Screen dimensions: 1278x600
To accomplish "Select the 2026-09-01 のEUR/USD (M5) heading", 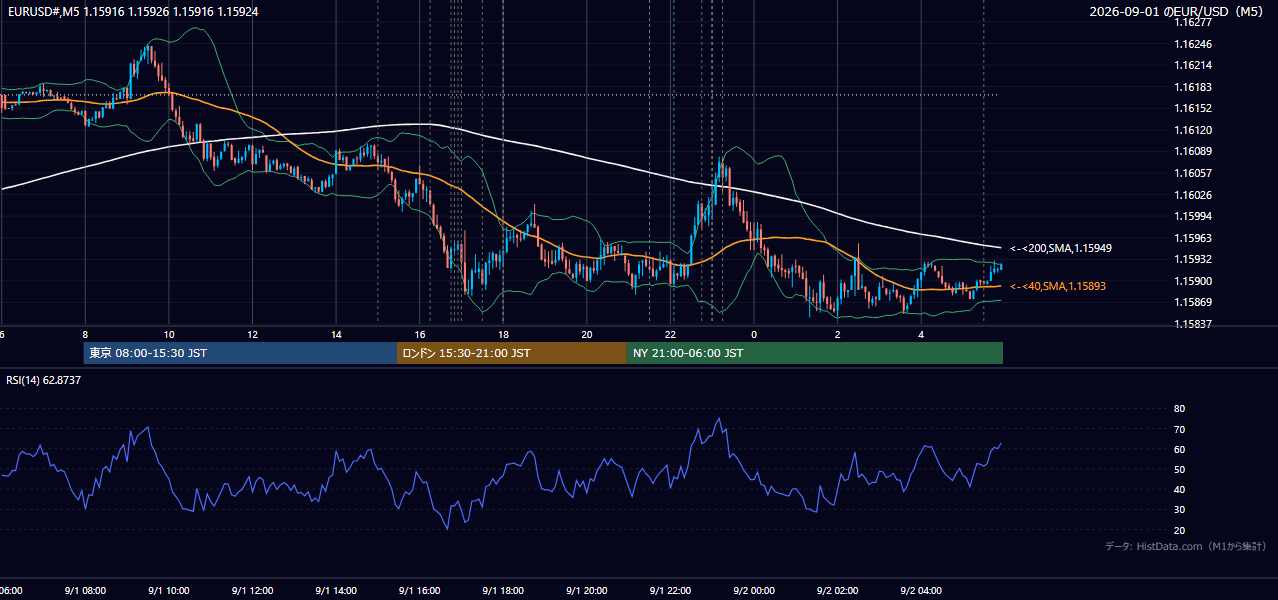I will [1177, 11].
